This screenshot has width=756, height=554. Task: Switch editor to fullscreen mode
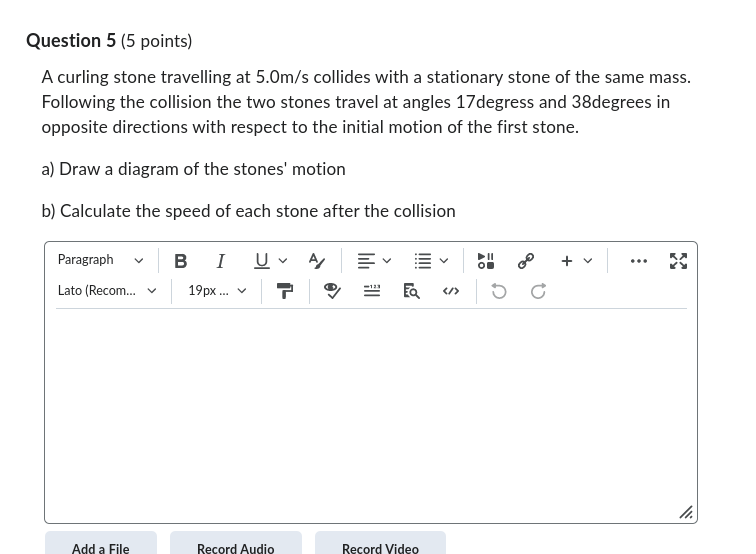click(x=678, y=261)
